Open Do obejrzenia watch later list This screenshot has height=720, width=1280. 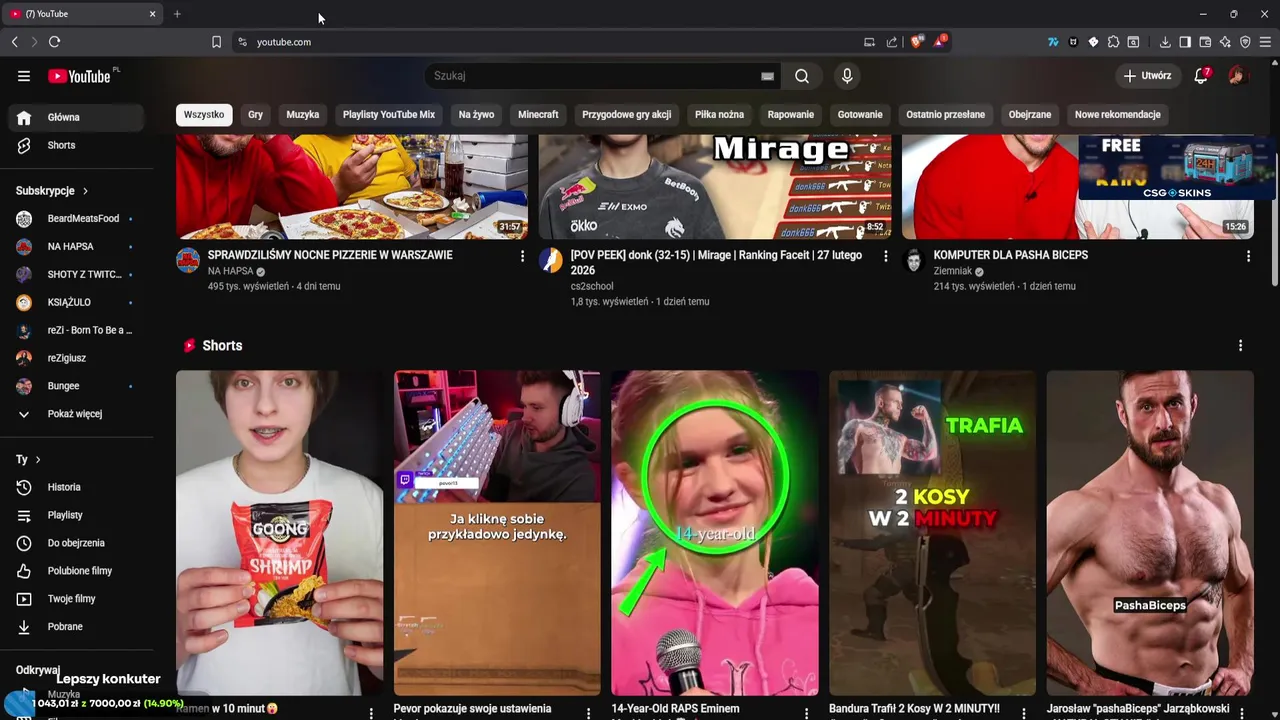pos(77,543)
